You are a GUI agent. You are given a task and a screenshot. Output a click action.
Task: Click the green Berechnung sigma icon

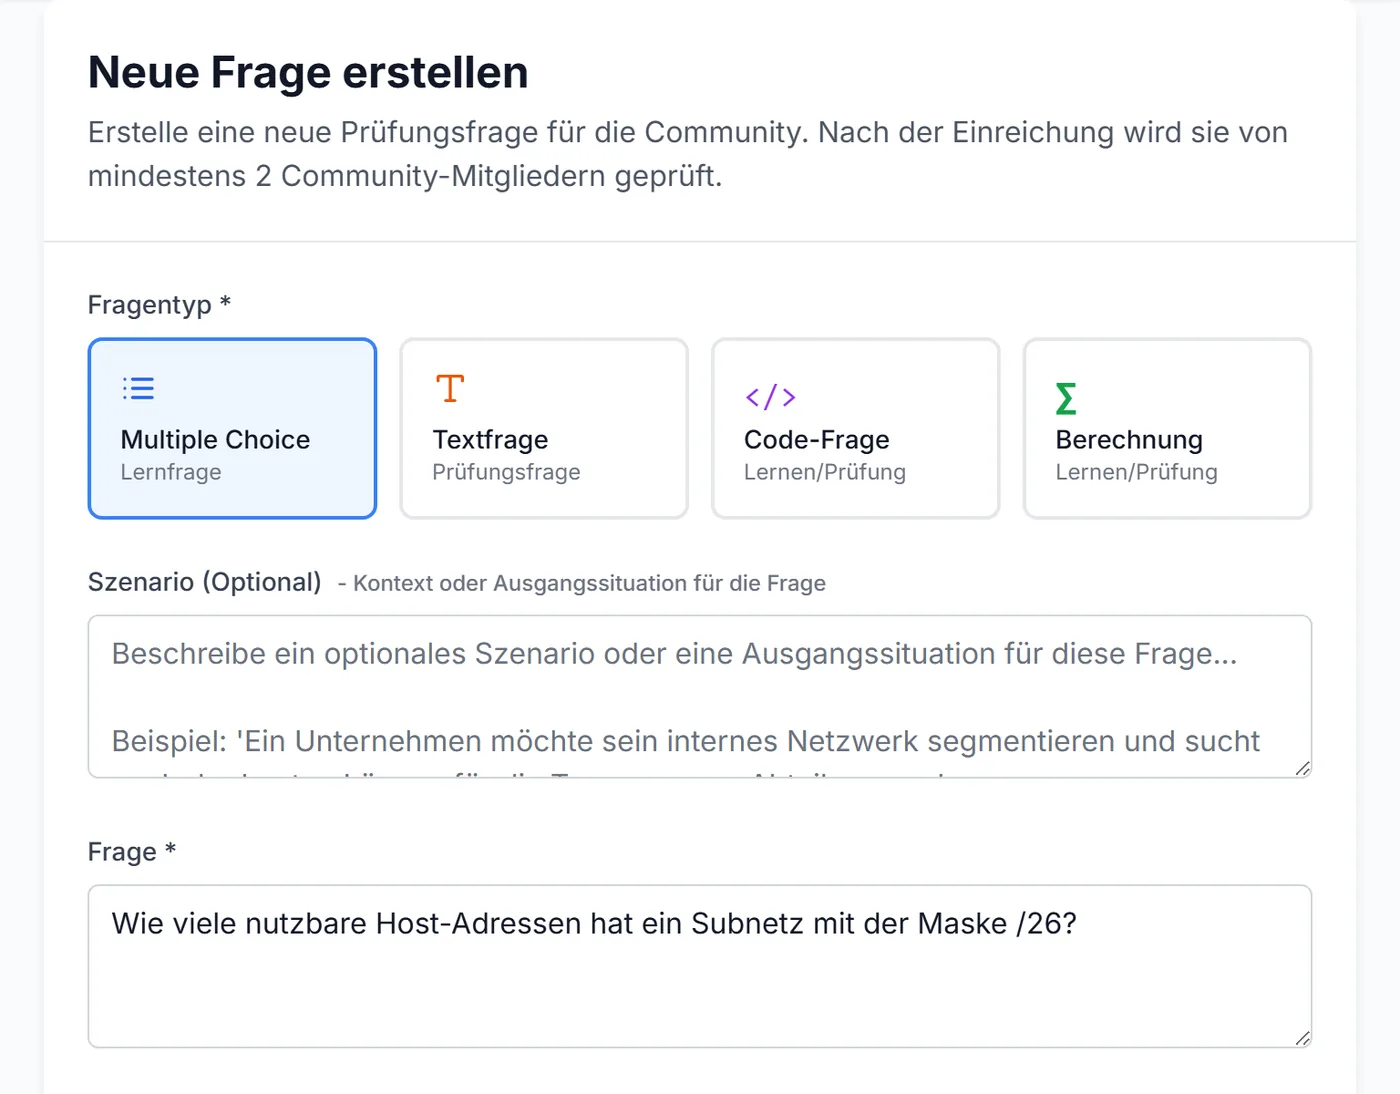pos(1066,398)
